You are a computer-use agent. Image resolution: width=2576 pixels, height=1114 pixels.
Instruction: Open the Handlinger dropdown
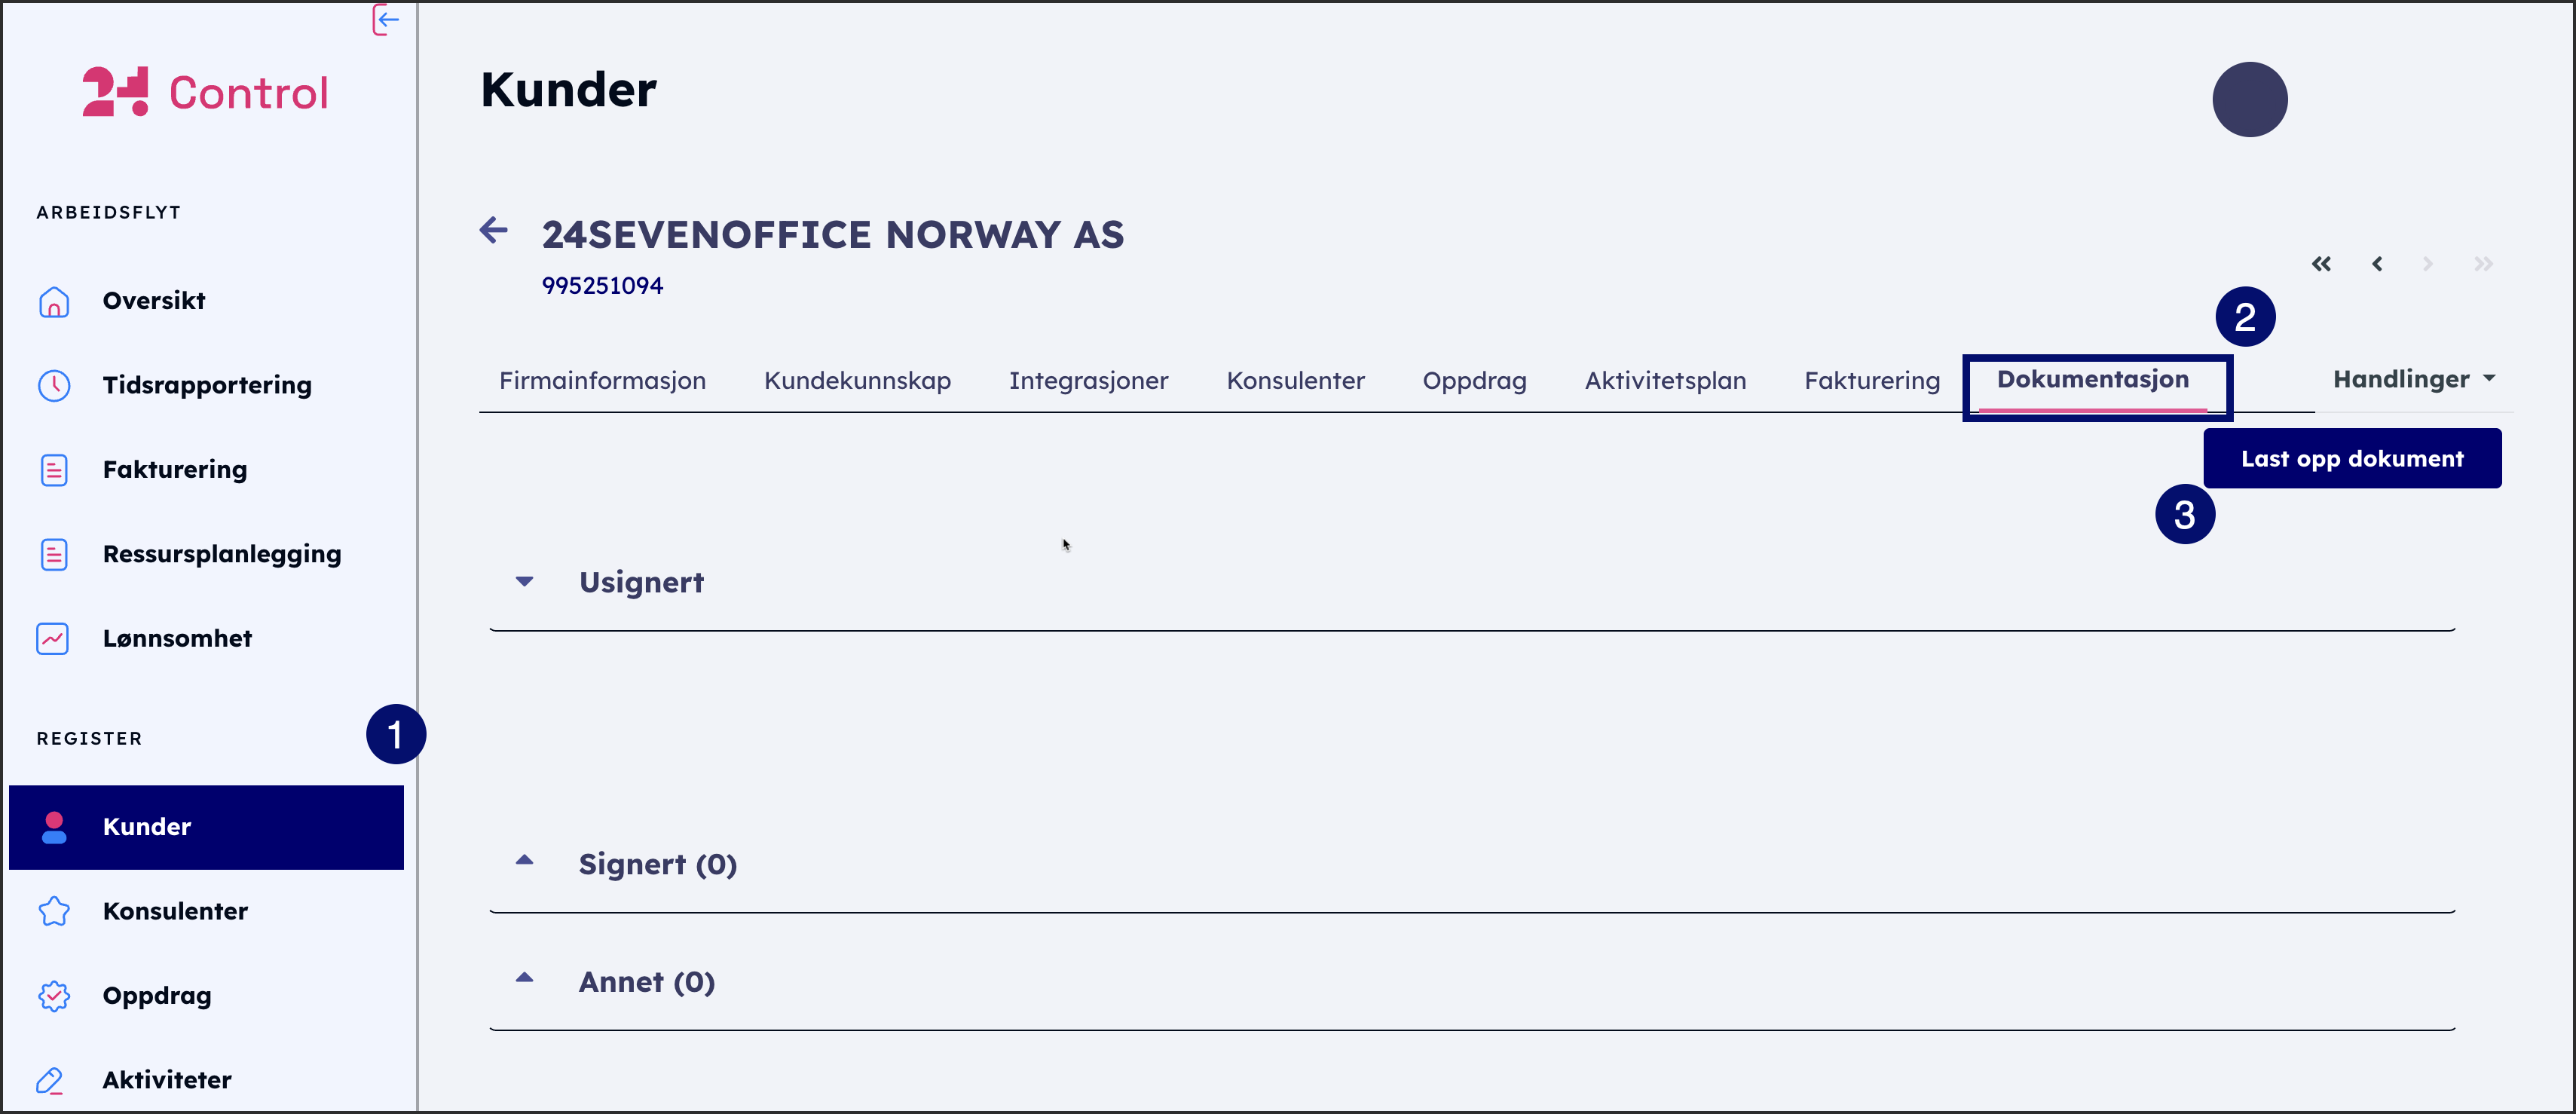(x=2413, y=379)
